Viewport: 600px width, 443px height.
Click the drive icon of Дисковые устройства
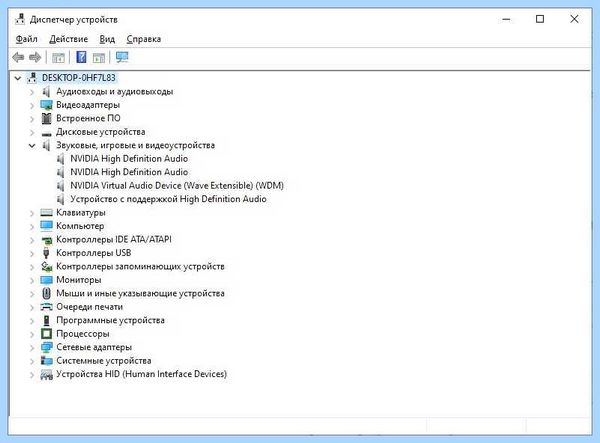point(46,134)
